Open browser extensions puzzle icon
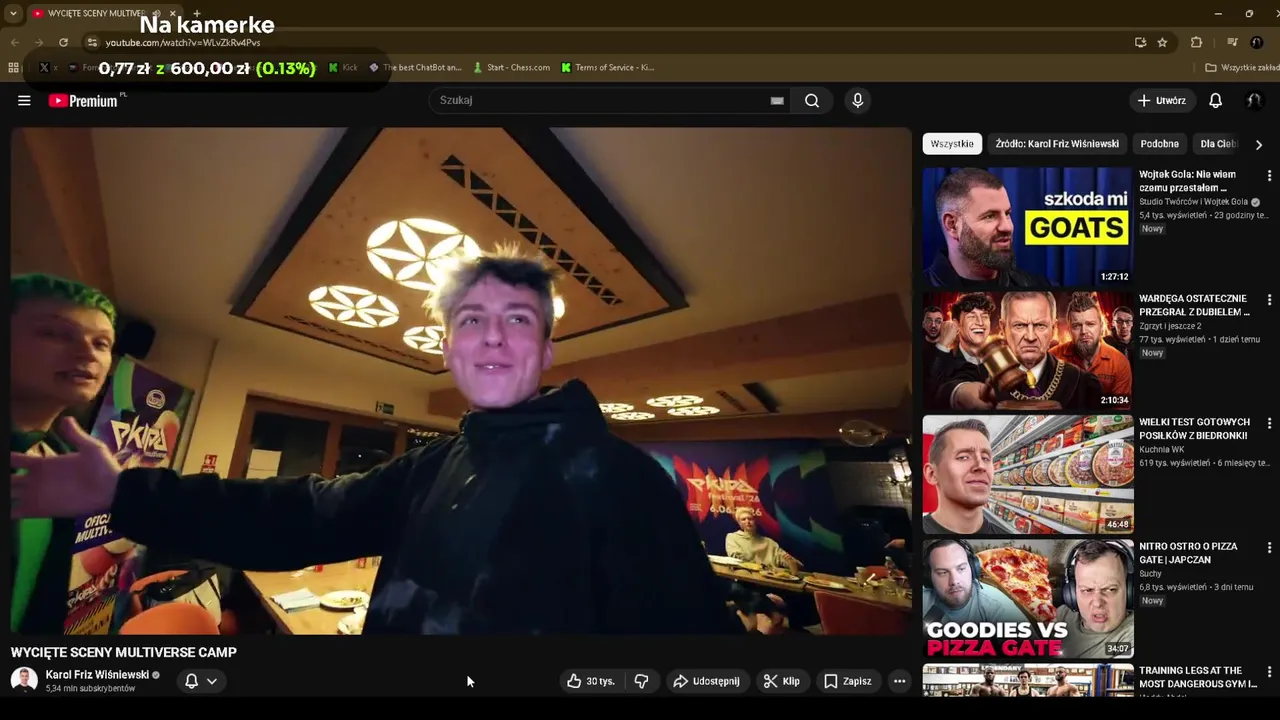1280x720 pixels. 1196,42
